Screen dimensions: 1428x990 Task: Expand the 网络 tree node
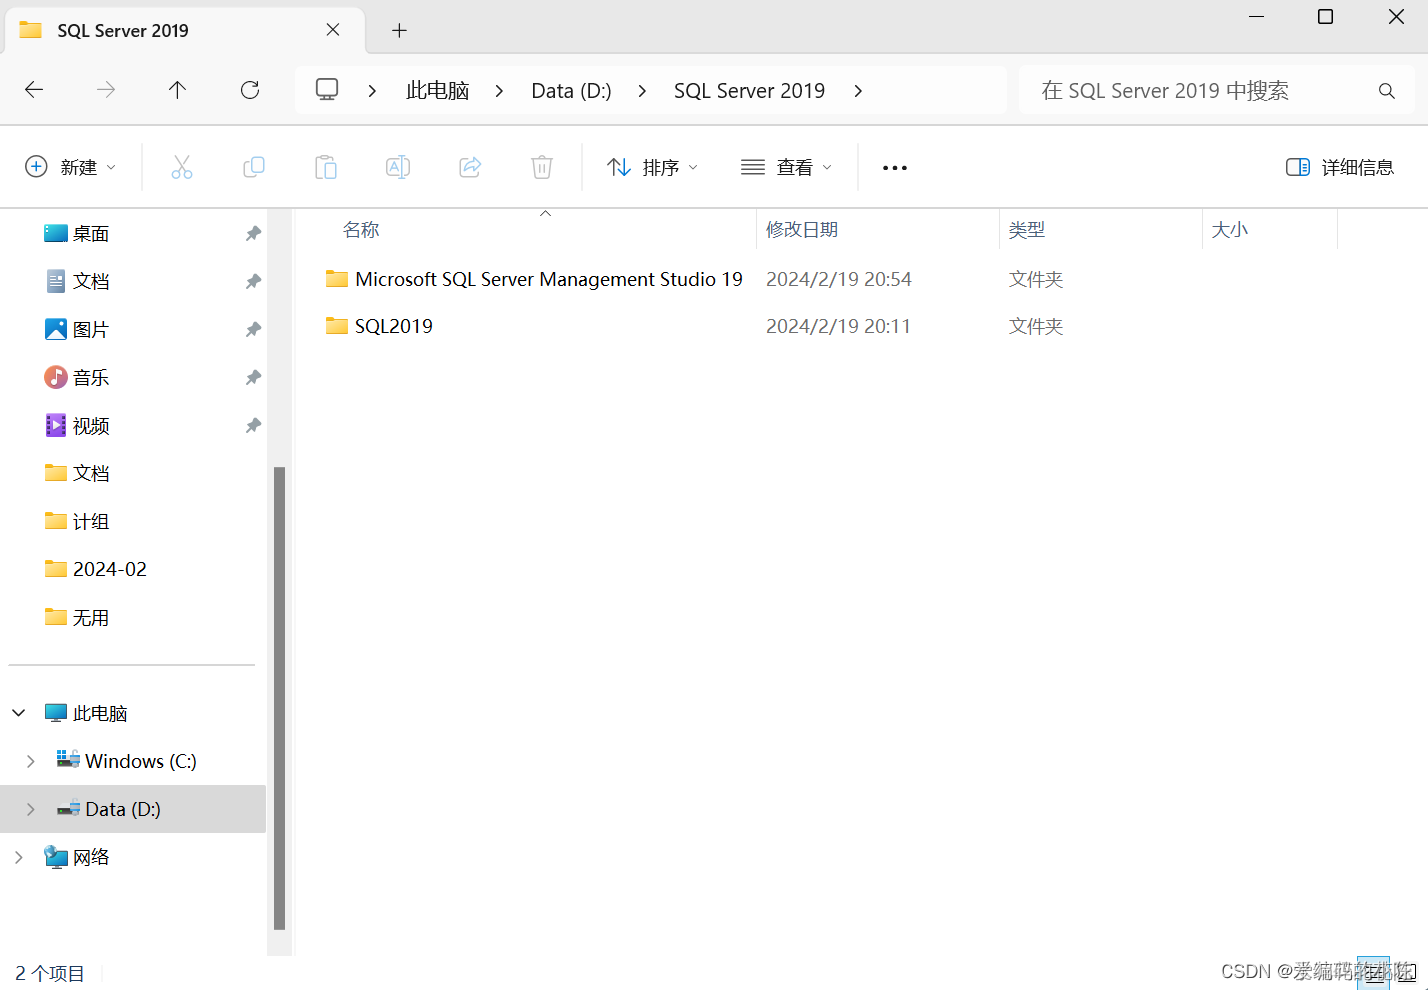pyautogui.click(x=19, y=857)
